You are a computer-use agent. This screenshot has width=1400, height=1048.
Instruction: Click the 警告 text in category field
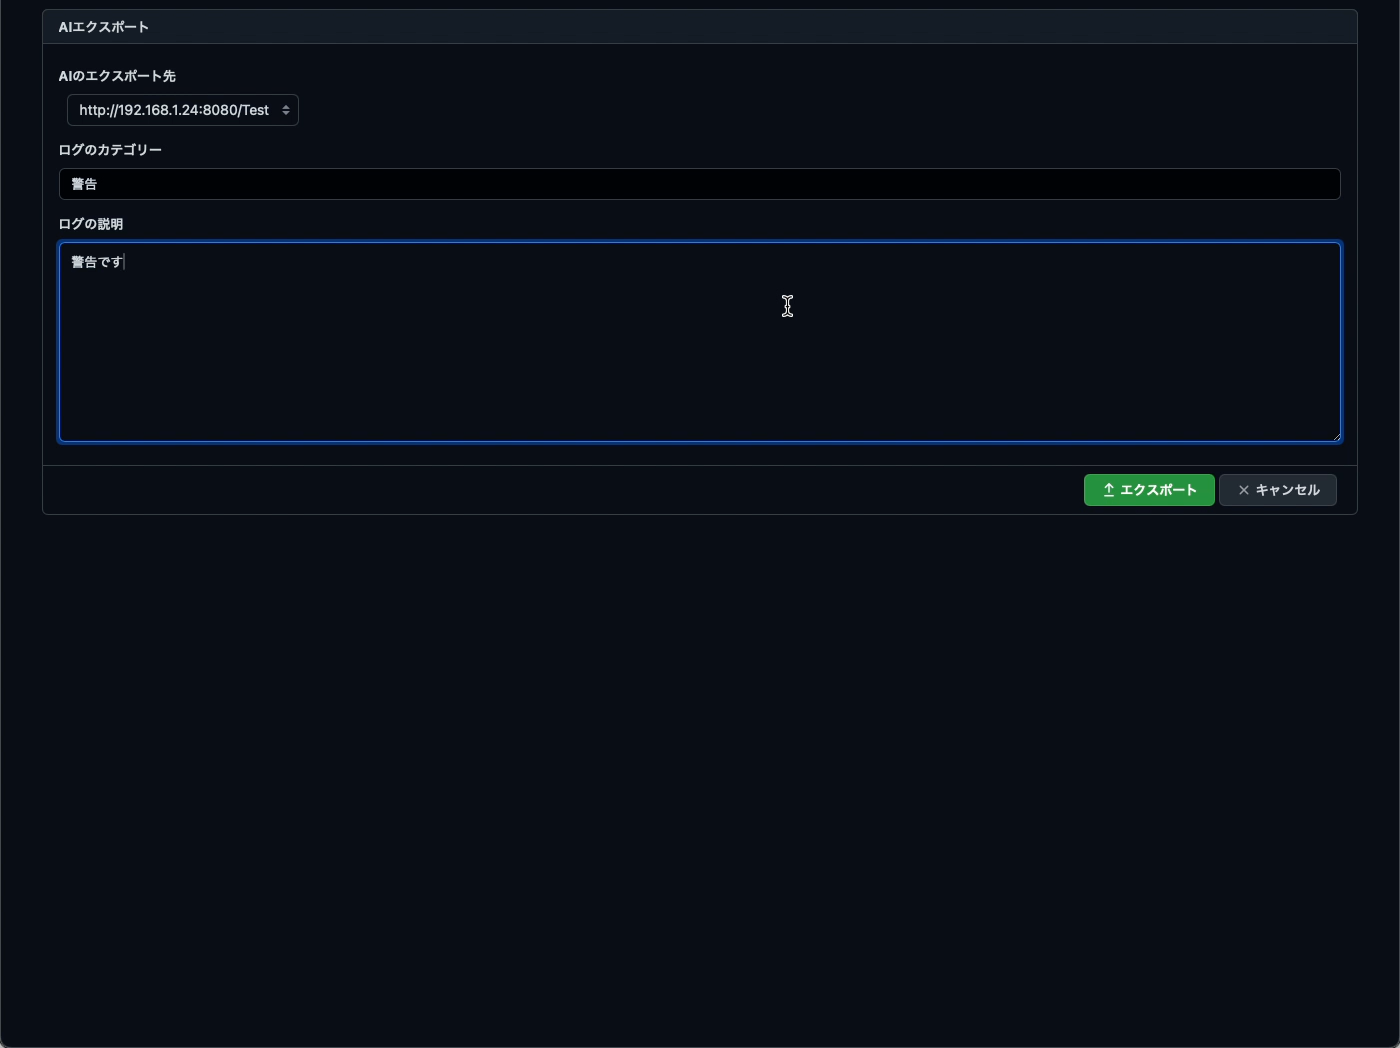84,184
